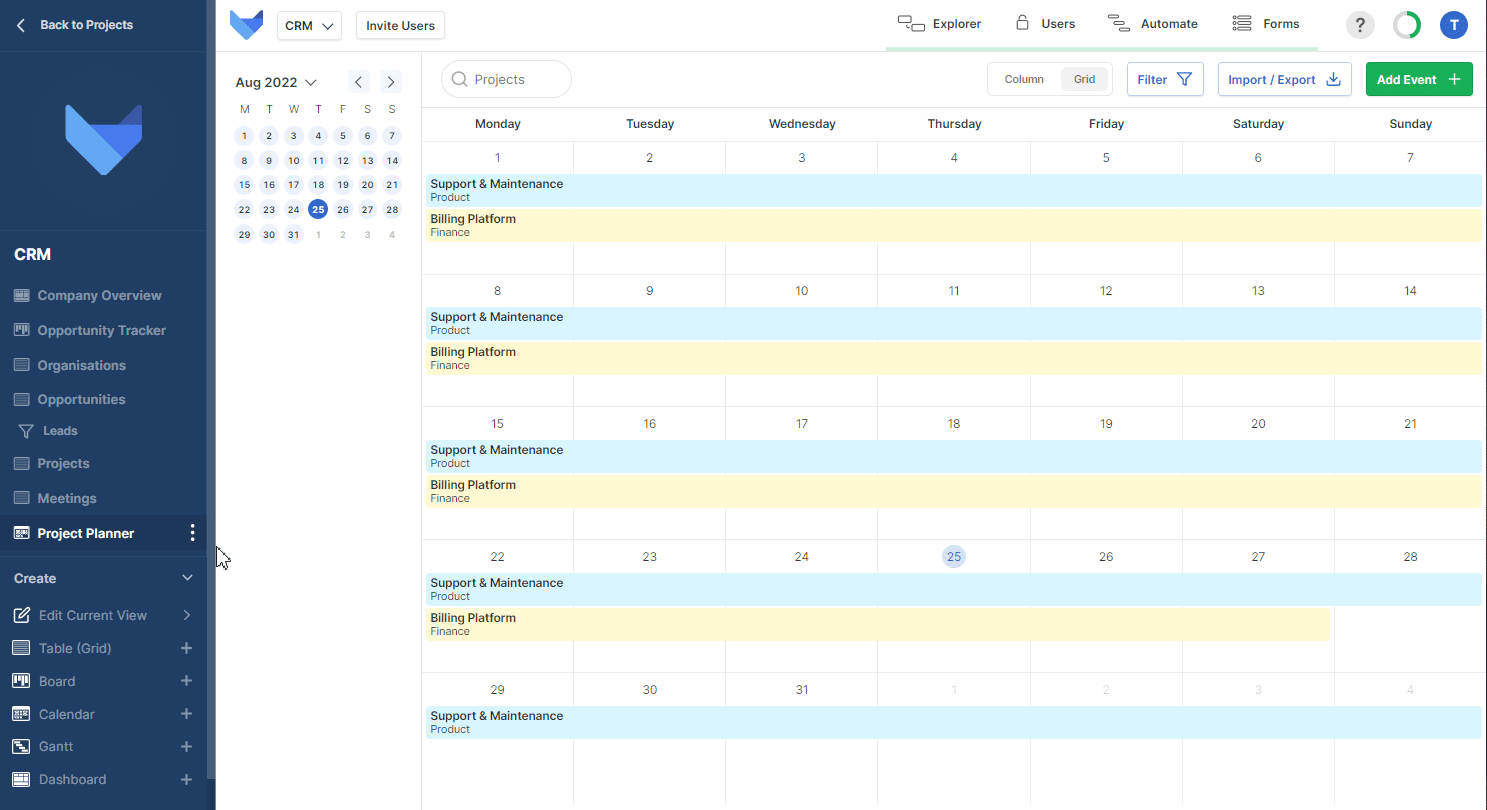Open the Automate tab
The width and height of the screenshot is (1487, 810).
1152,24
